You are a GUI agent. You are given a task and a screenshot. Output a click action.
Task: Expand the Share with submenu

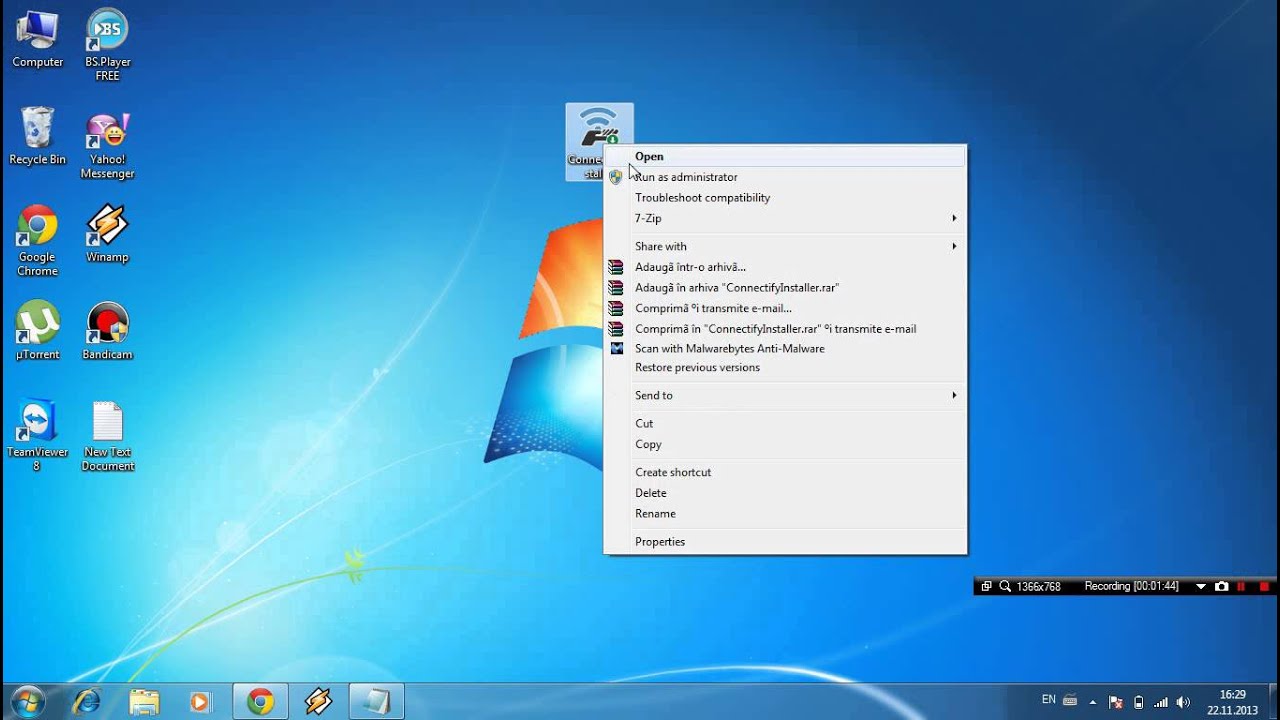pos(785,246)
